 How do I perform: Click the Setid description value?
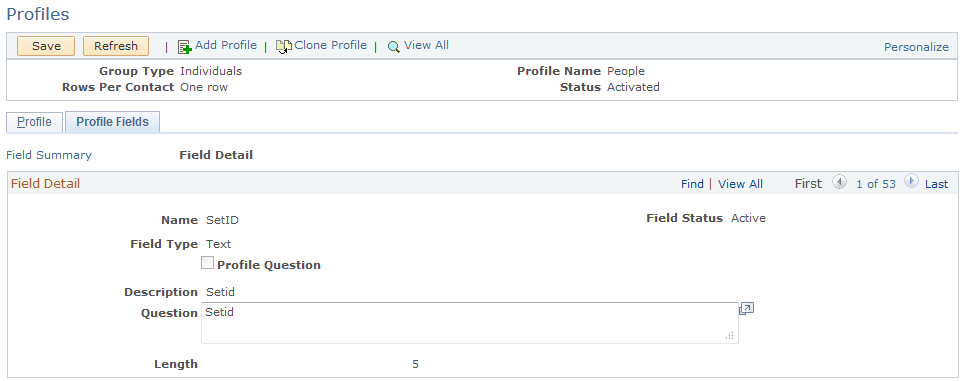pyautogui.click(x=220, y=292)
